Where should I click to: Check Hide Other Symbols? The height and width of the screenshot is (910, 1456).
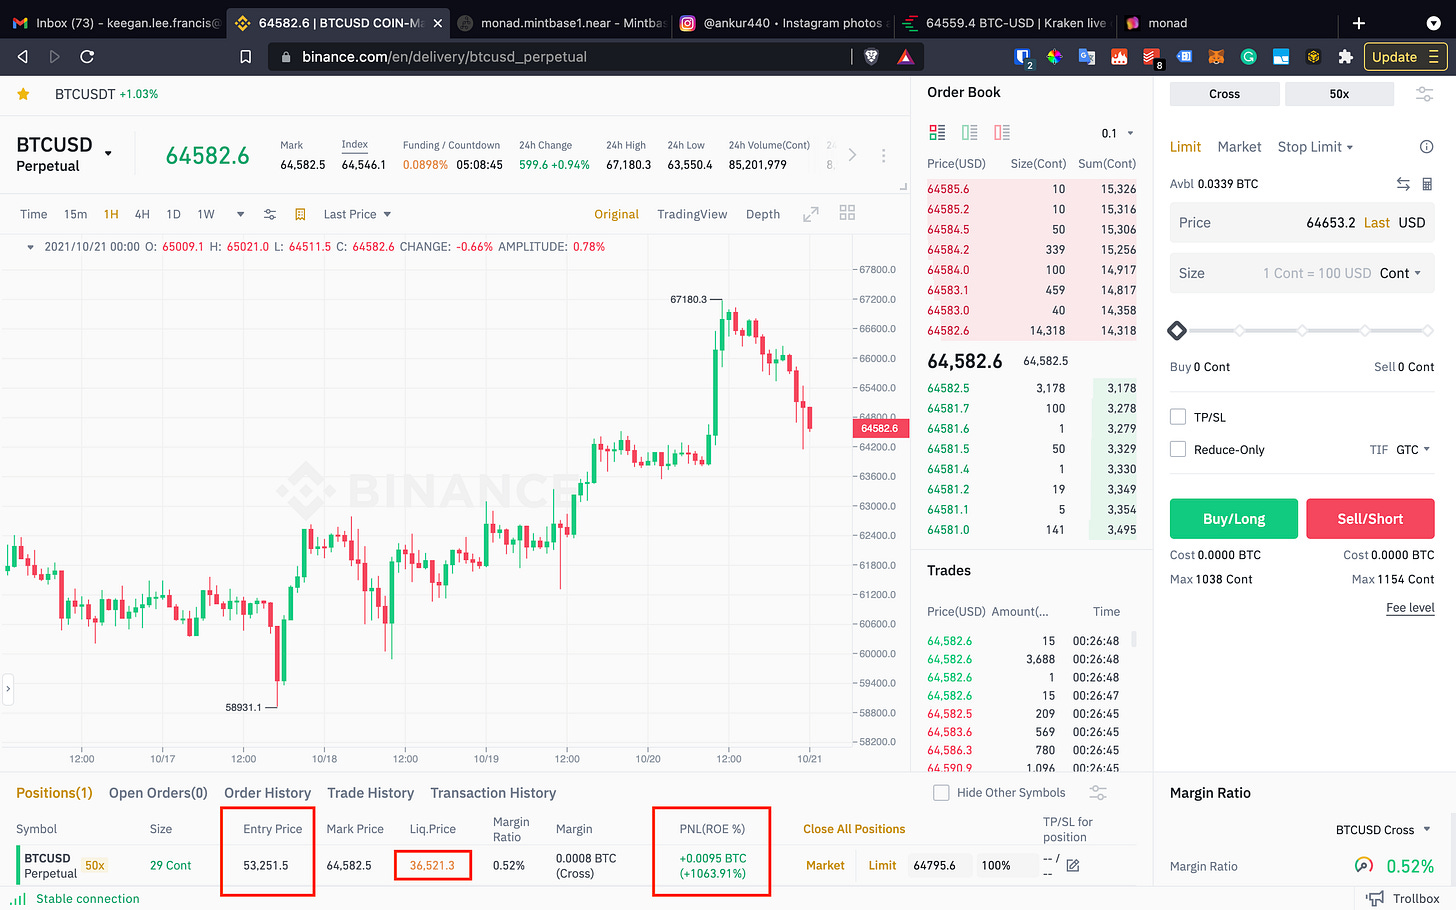[941, 793]
